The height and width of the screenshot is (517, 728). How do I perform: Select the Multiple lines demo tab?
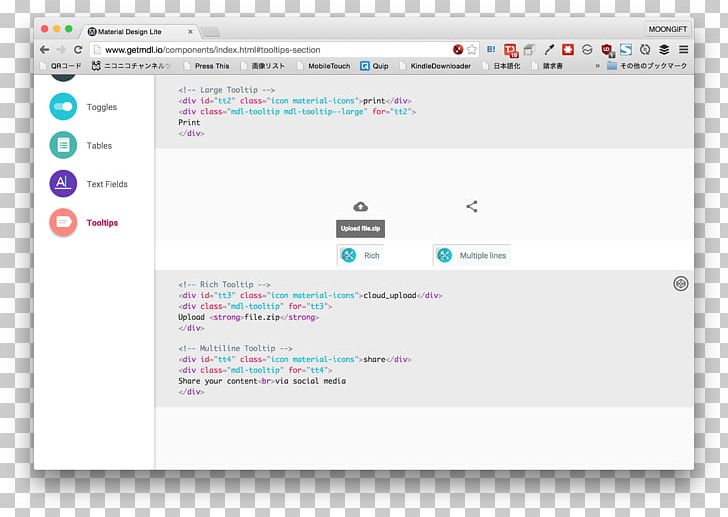coord(471,256)
